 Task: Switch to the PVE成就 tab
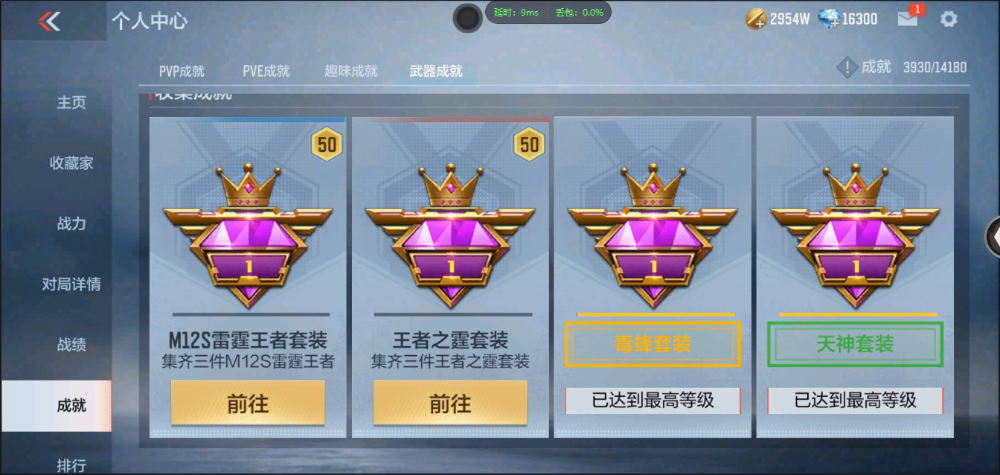(266, 71)
